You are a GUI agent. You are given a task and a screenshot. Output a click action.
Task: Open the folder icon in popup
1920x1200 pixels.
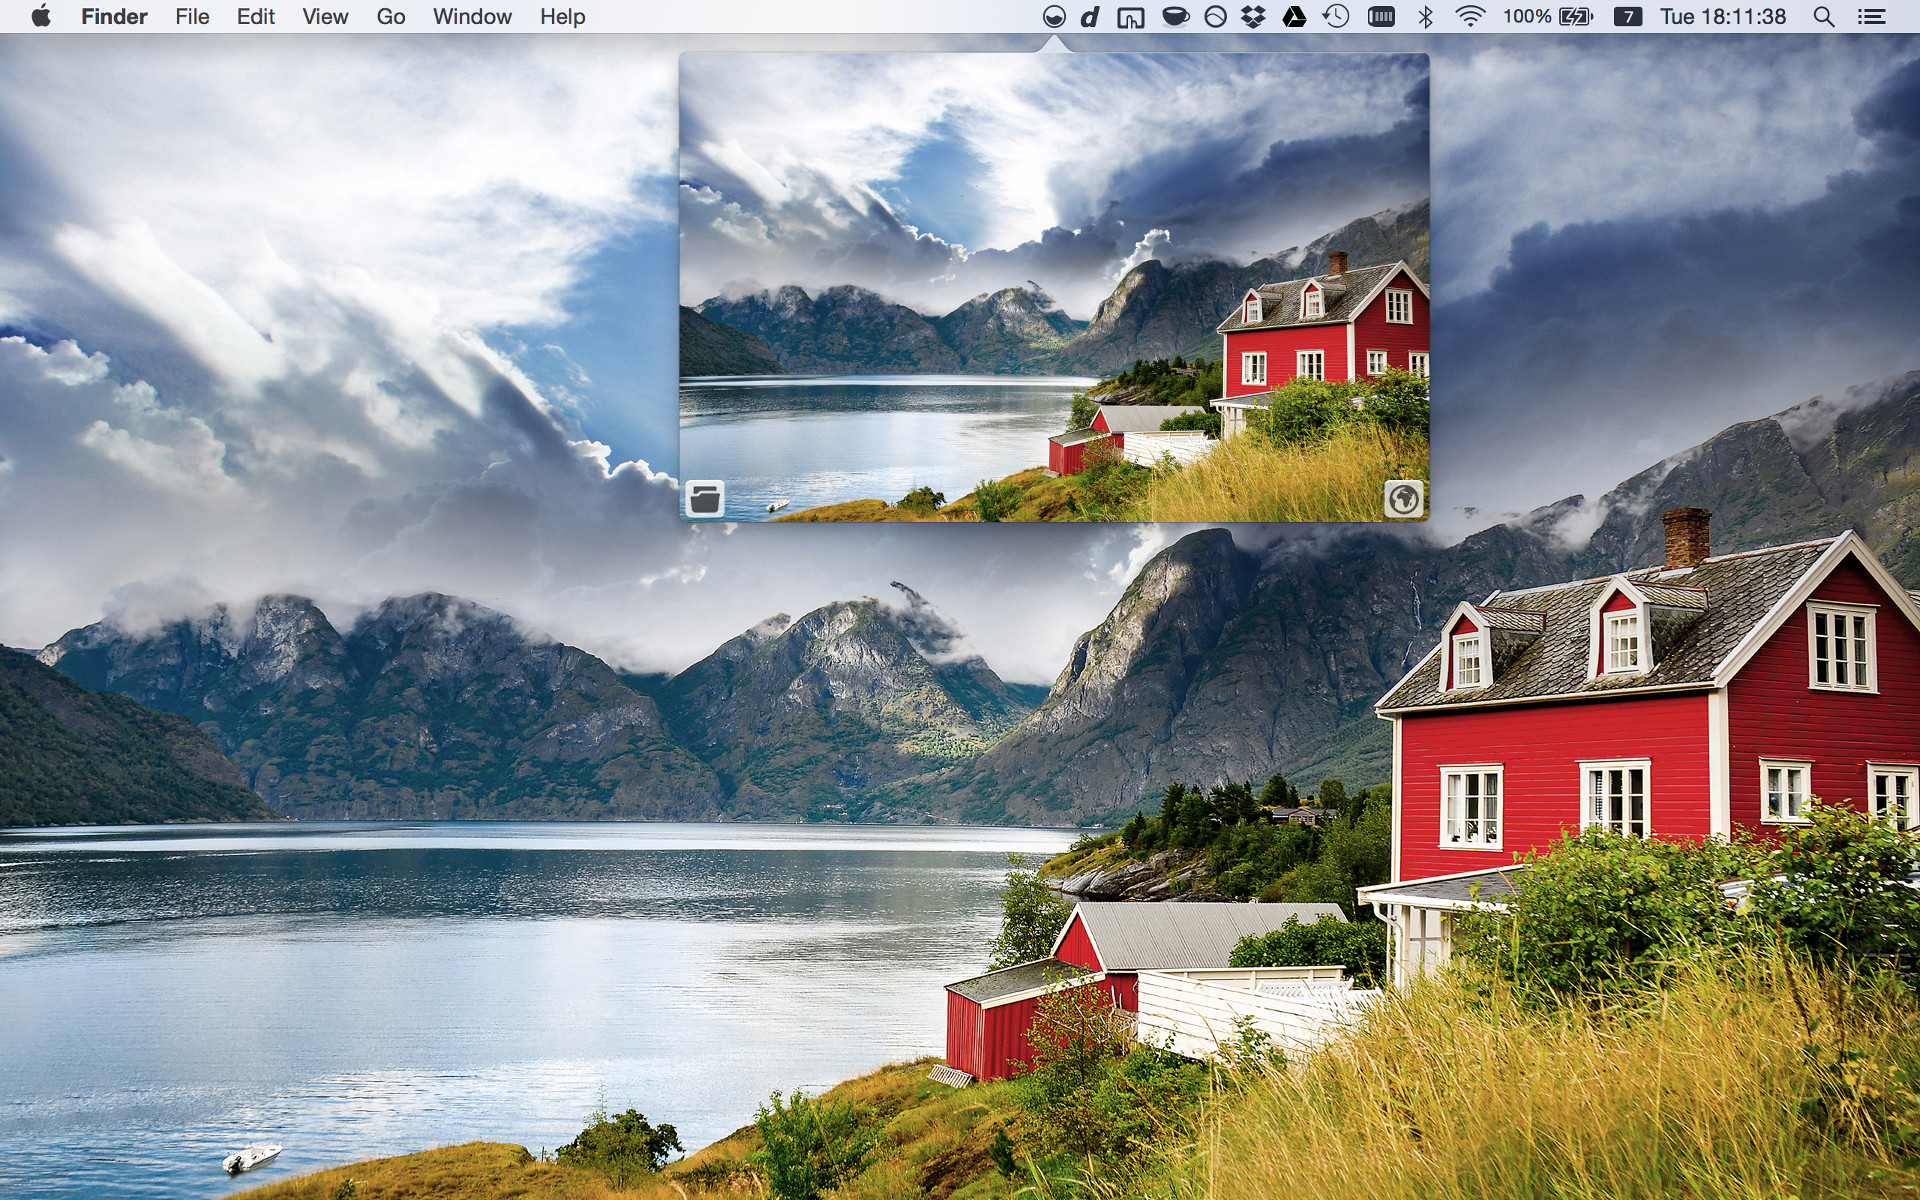[705, 498]
